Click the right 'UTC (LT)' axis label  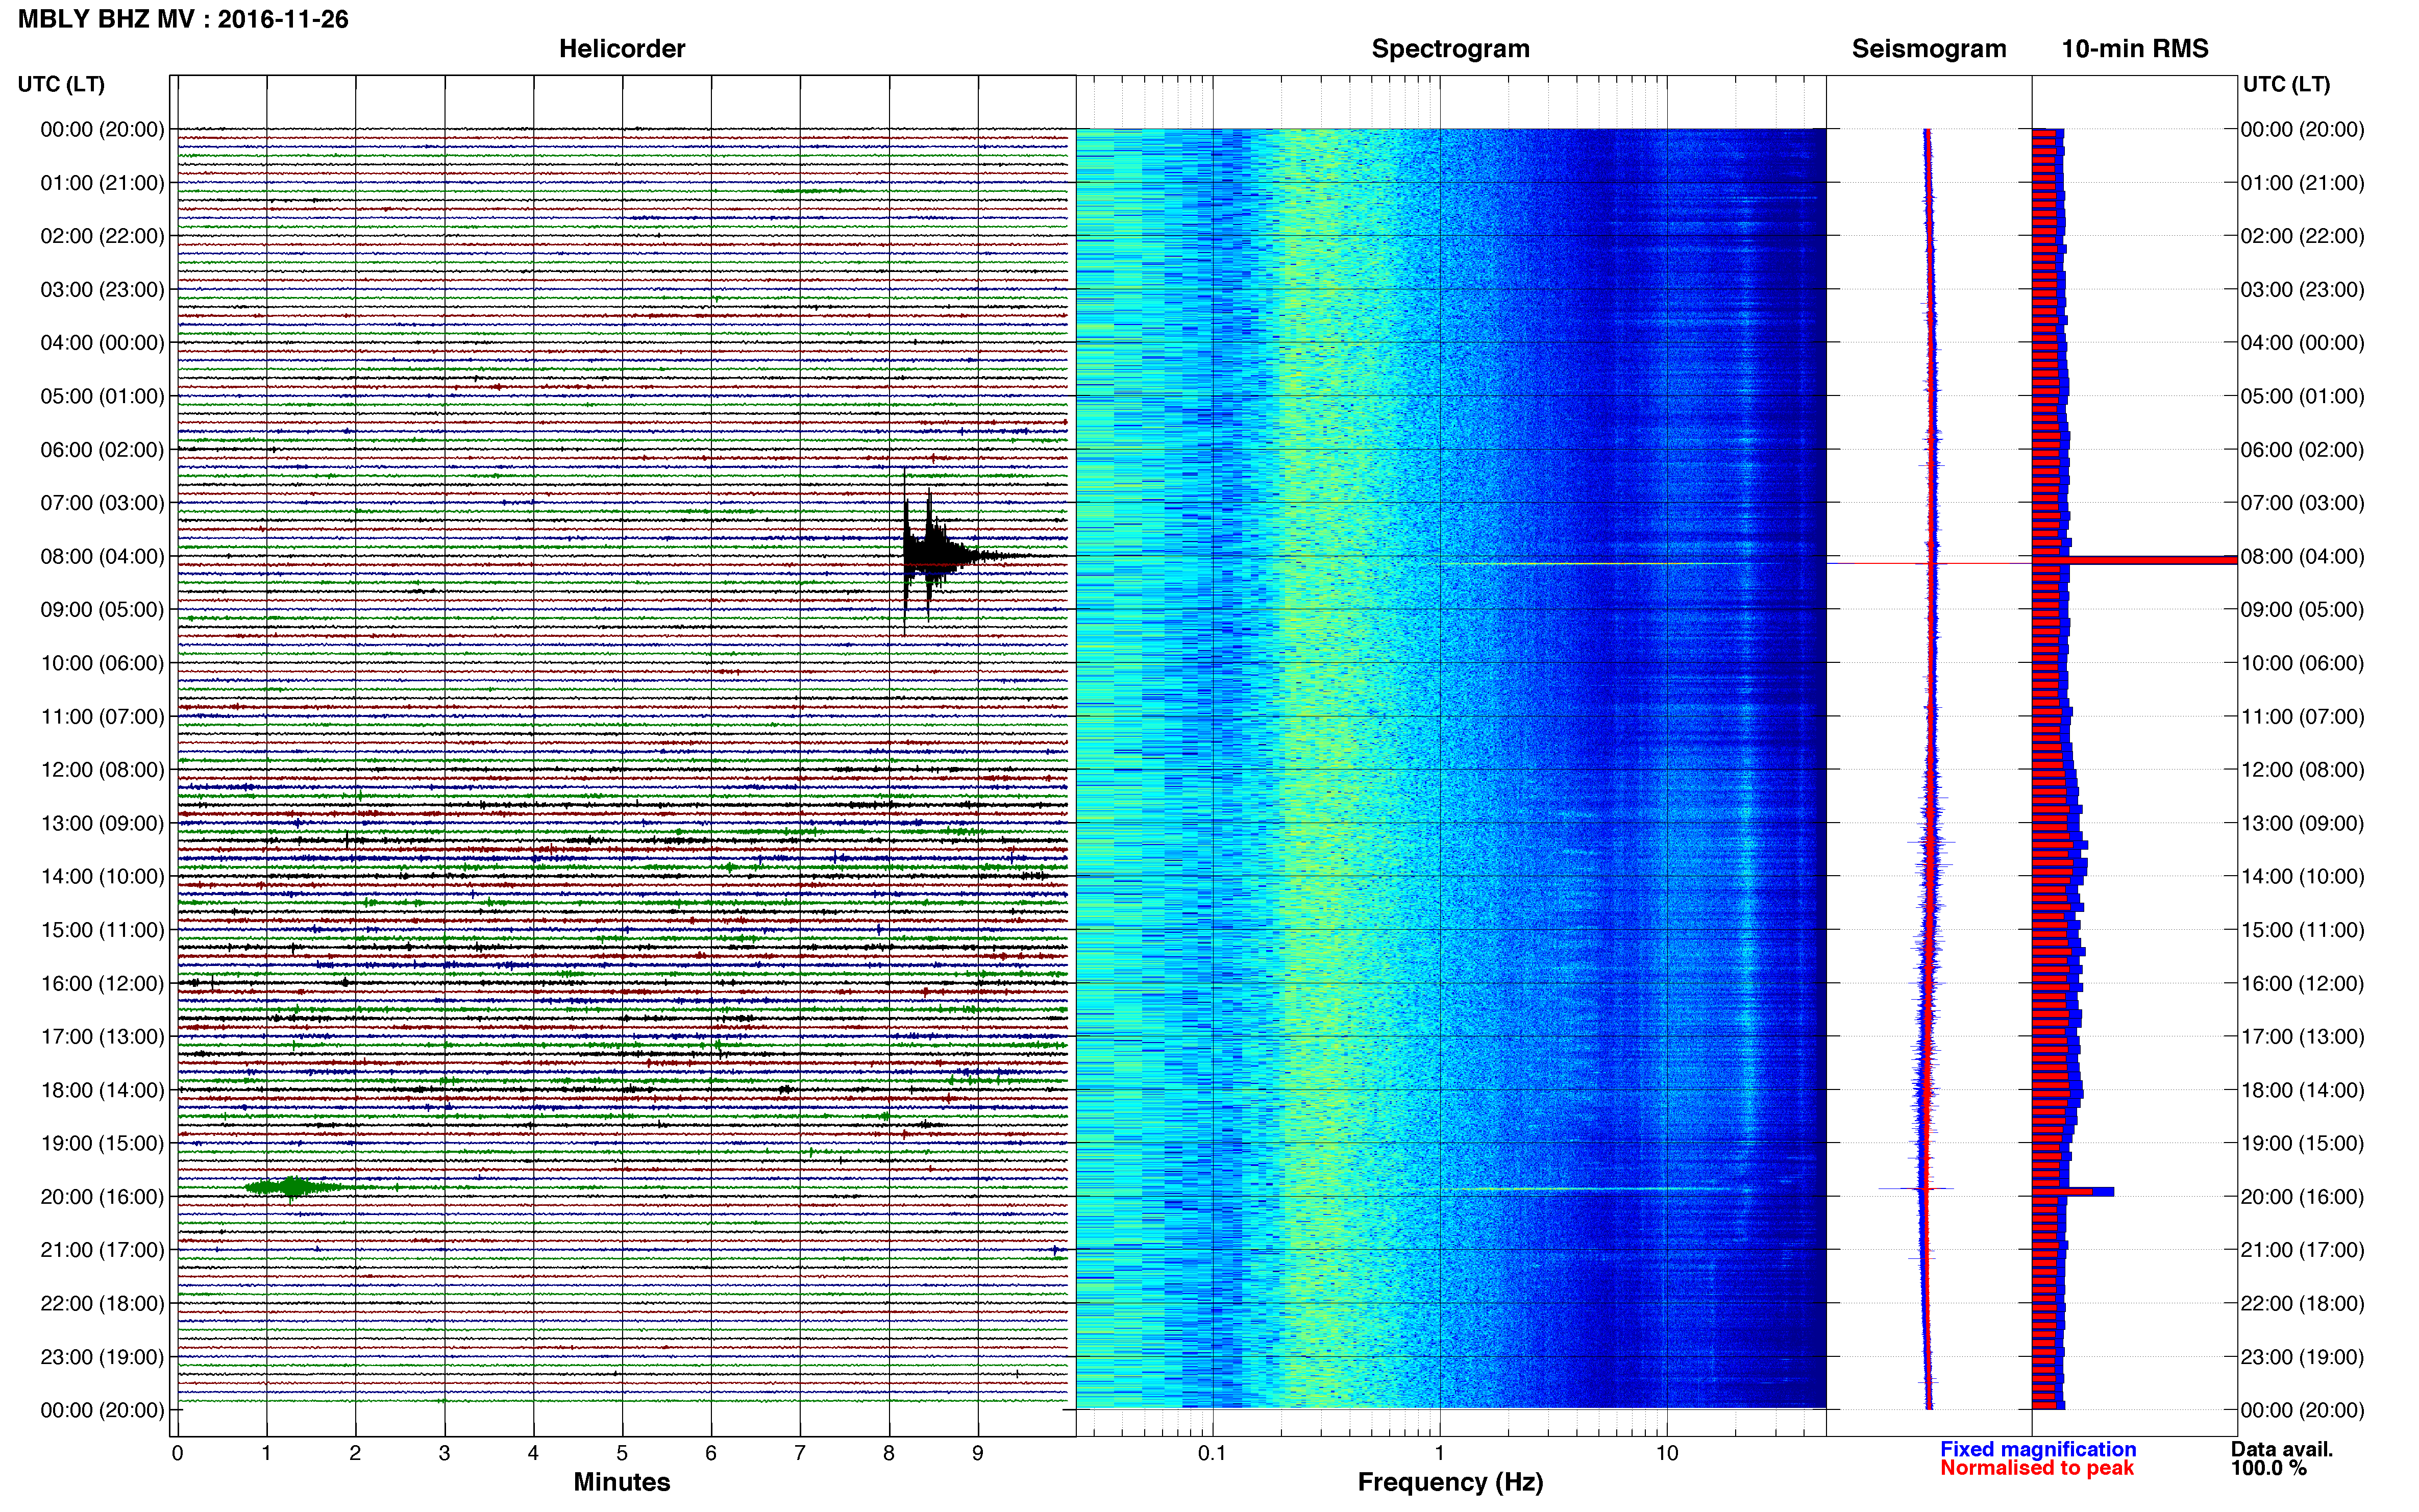point(2286,84)
